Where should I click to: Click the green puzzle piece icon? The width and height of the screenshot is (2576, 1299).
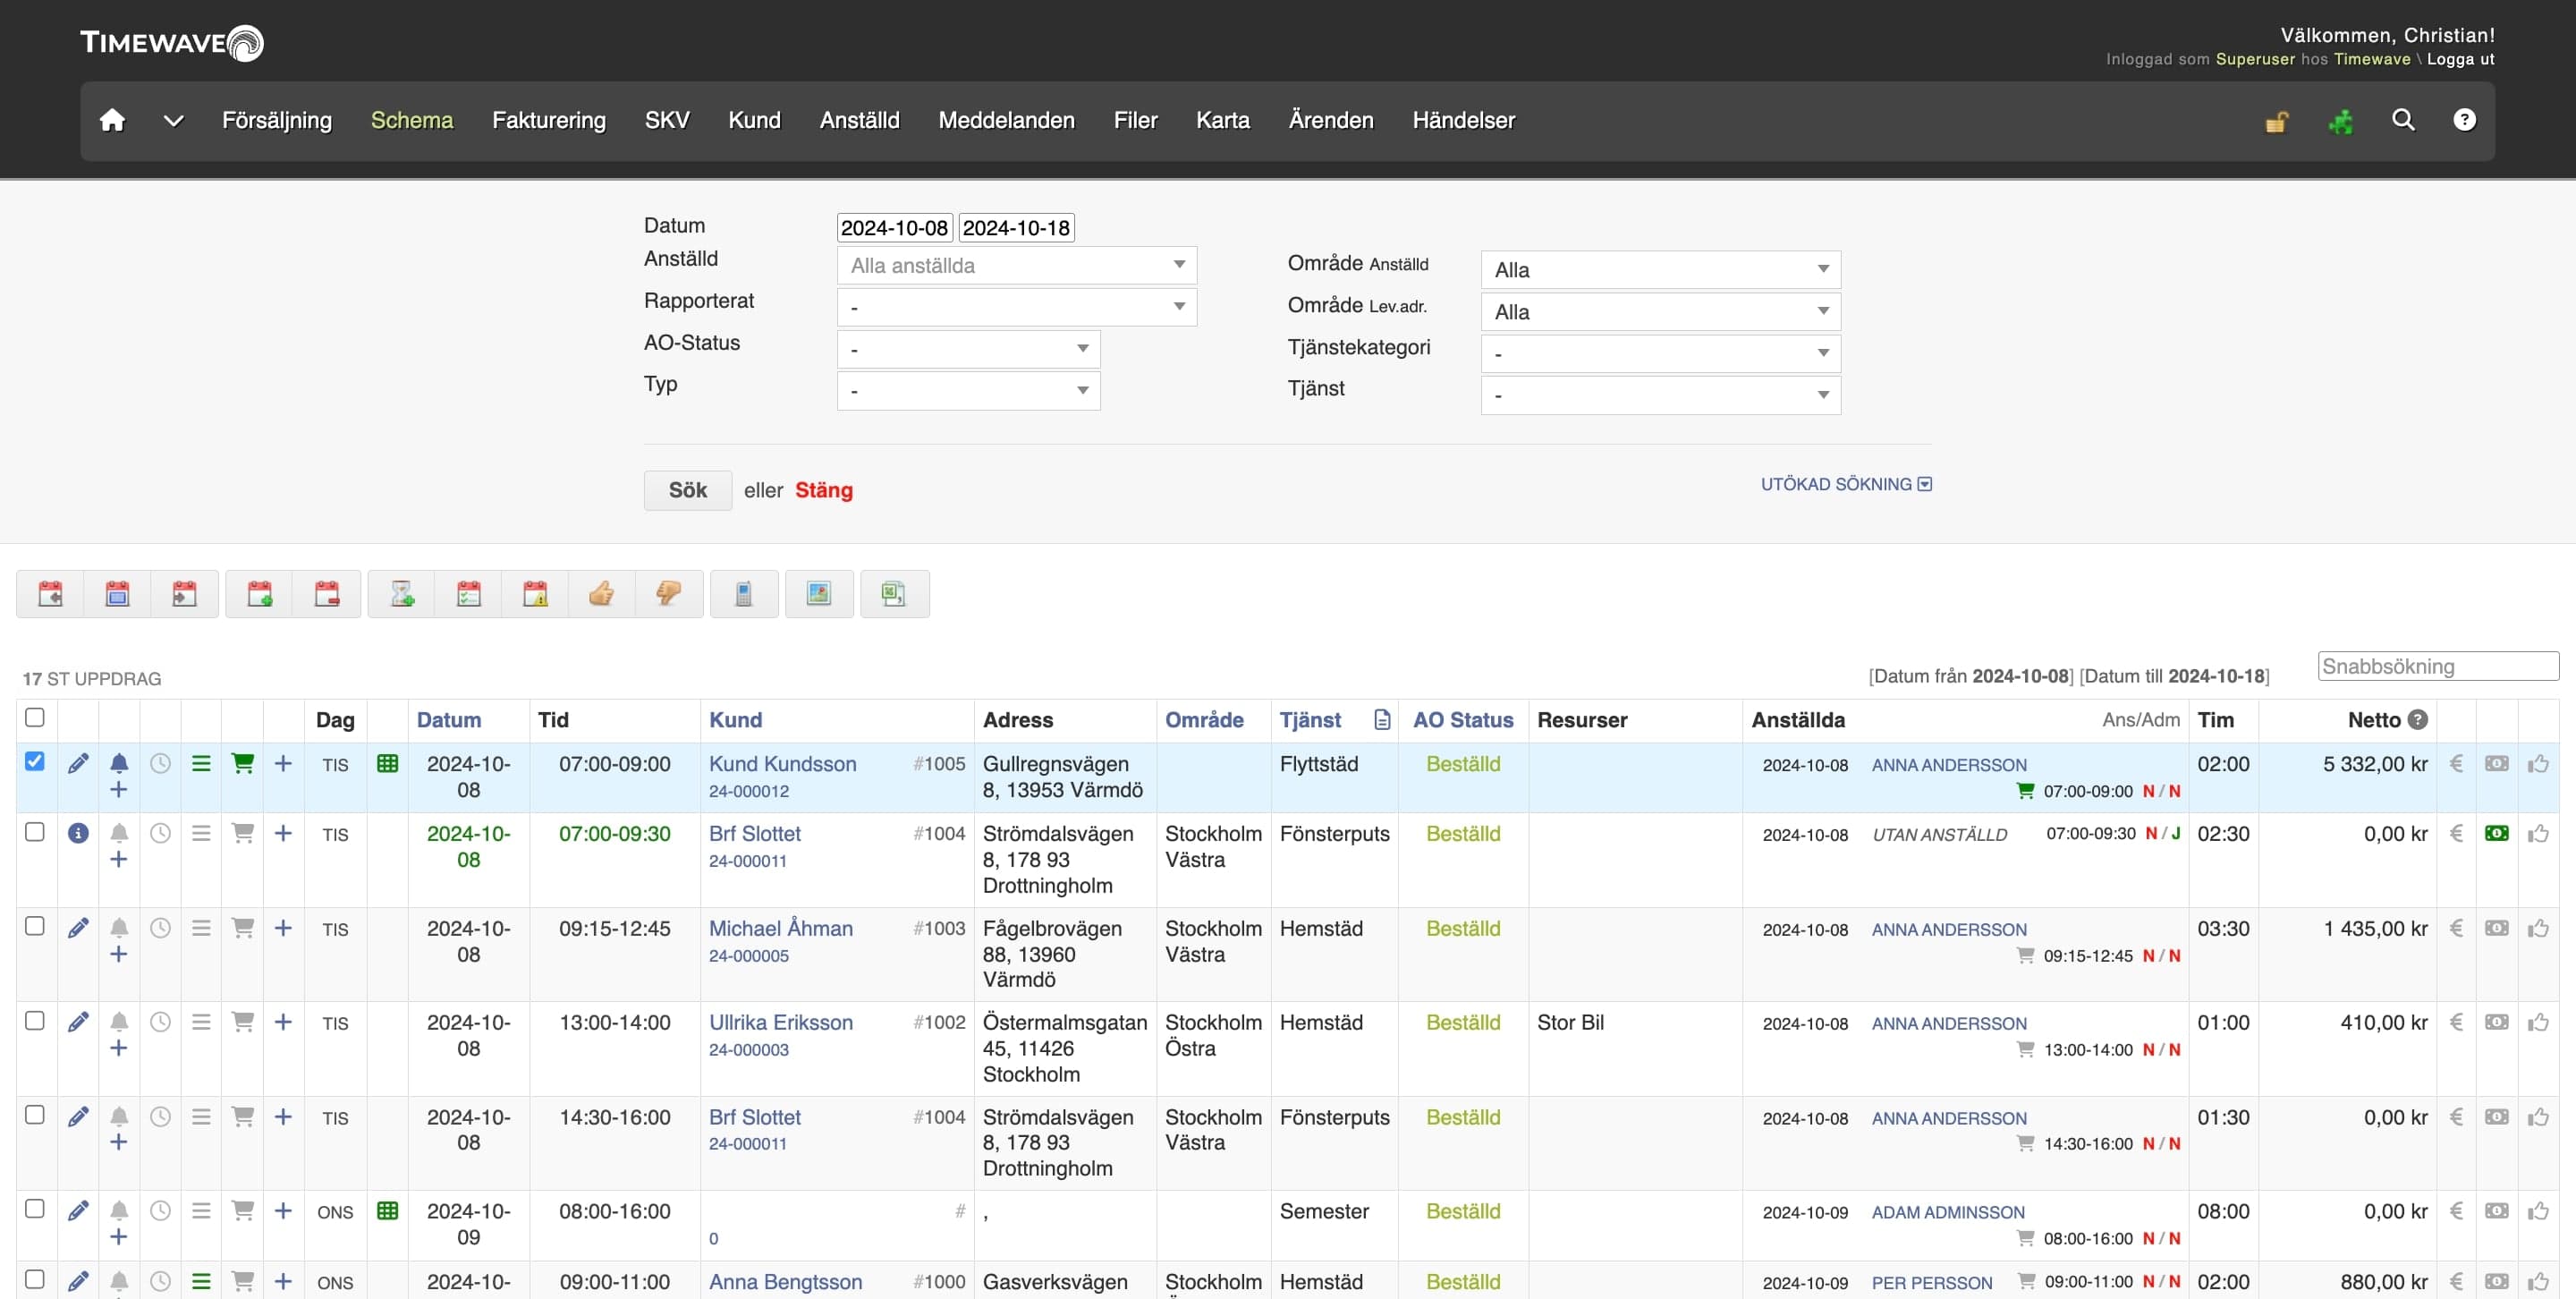2340,122
